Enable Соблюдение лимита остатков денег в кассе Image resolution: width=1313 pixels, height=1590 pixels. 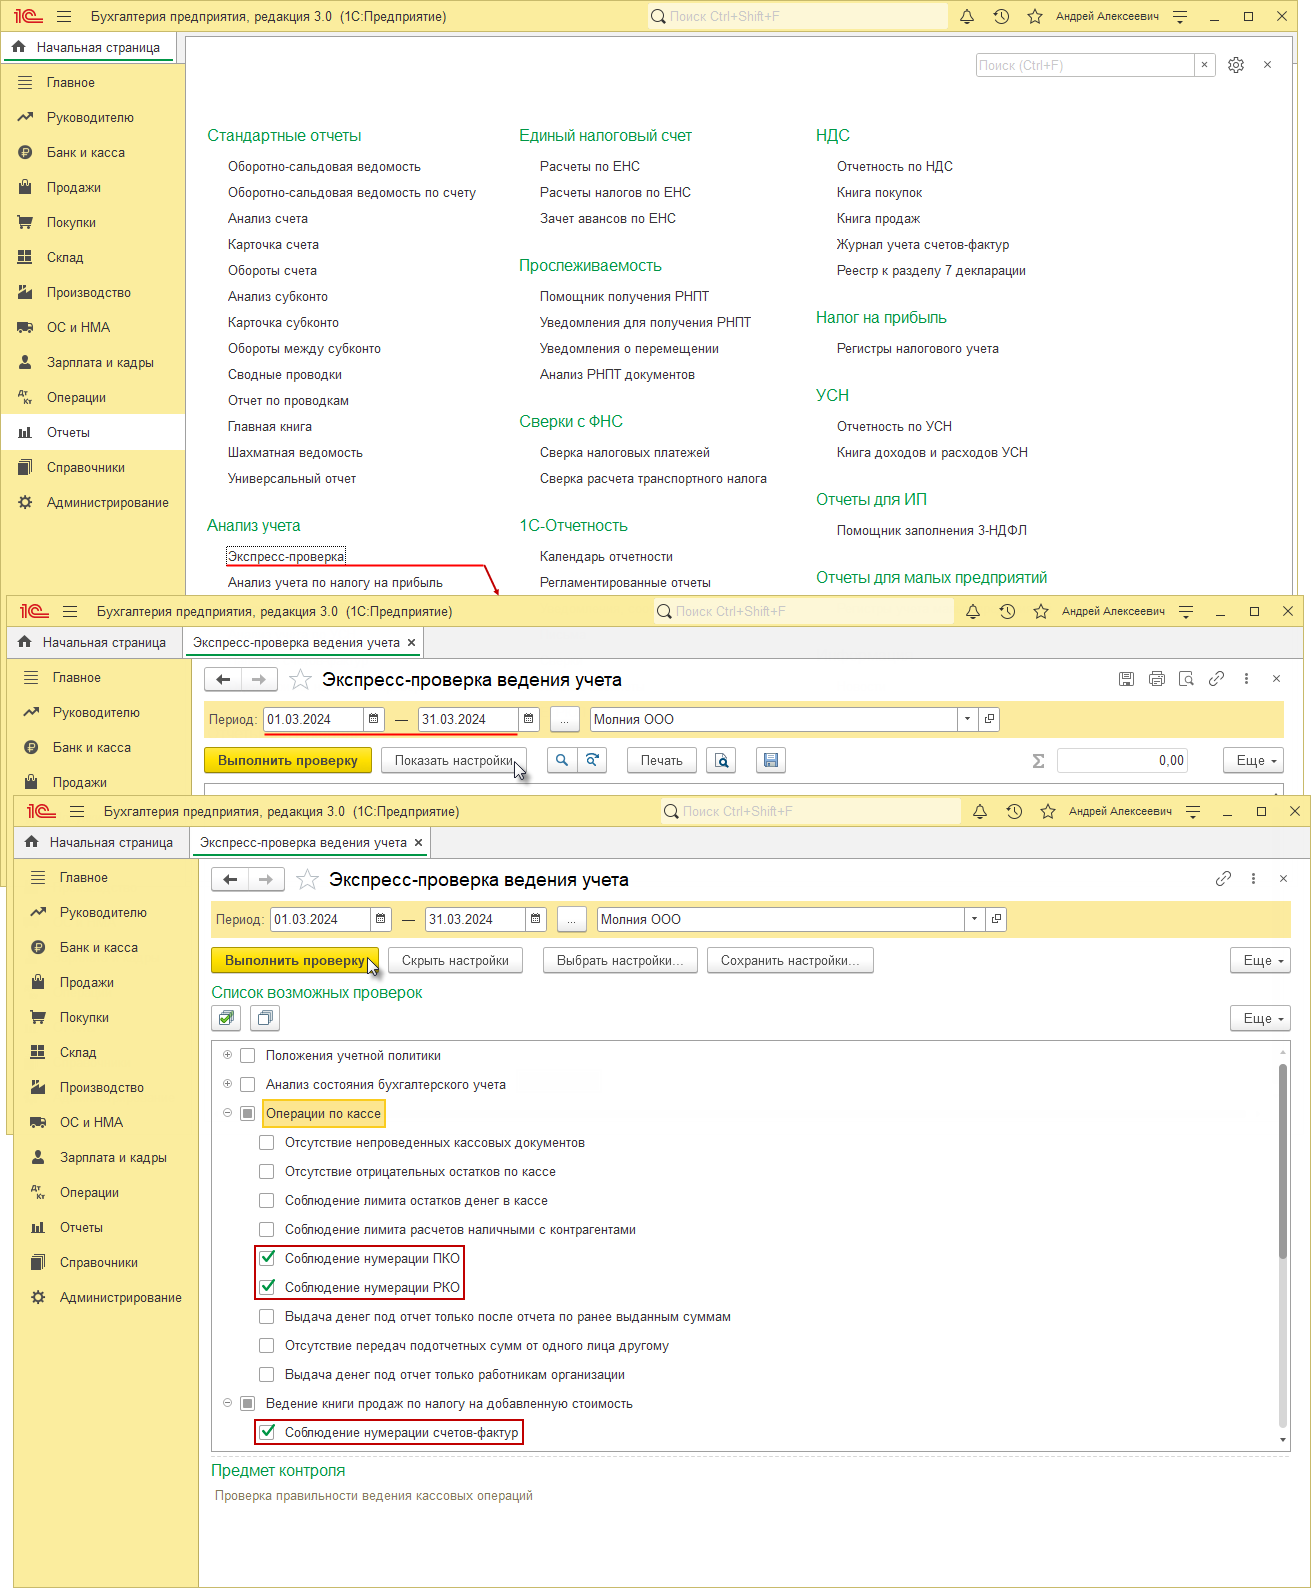pyautogui.click(x=267, y=1200)
